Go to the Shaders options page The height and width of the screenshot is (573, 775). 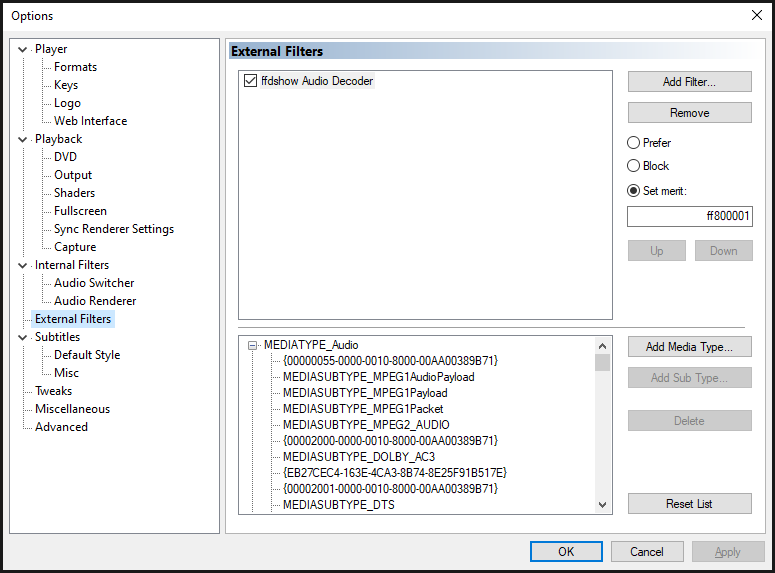75,193
